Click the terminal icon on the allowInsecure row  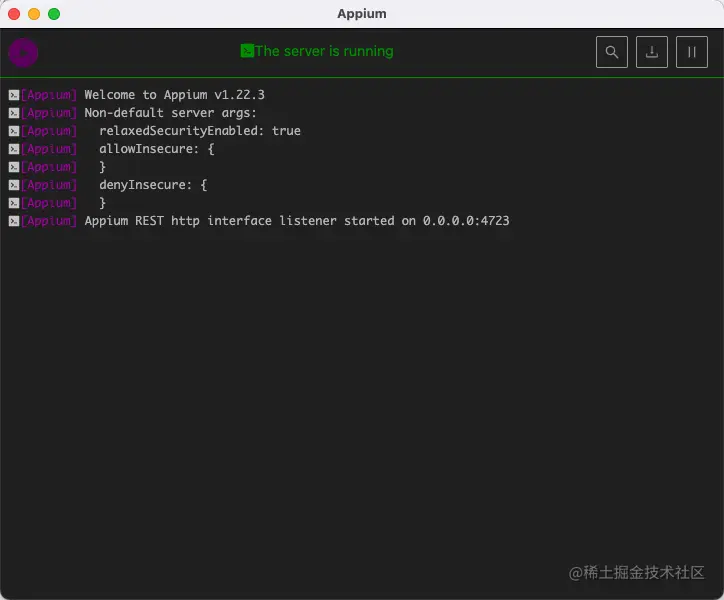pos(14,149)
